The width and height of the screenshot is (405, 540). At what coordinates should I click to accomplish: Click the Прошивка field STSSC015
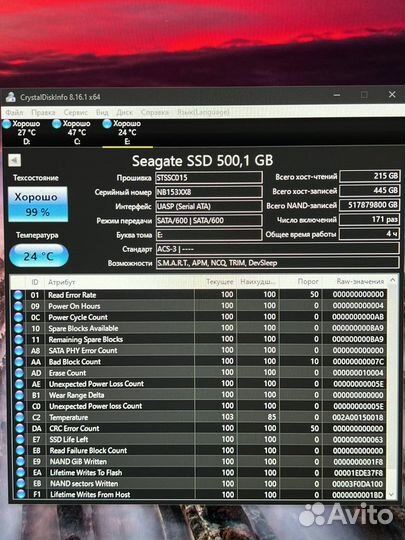tap(209, 178)
